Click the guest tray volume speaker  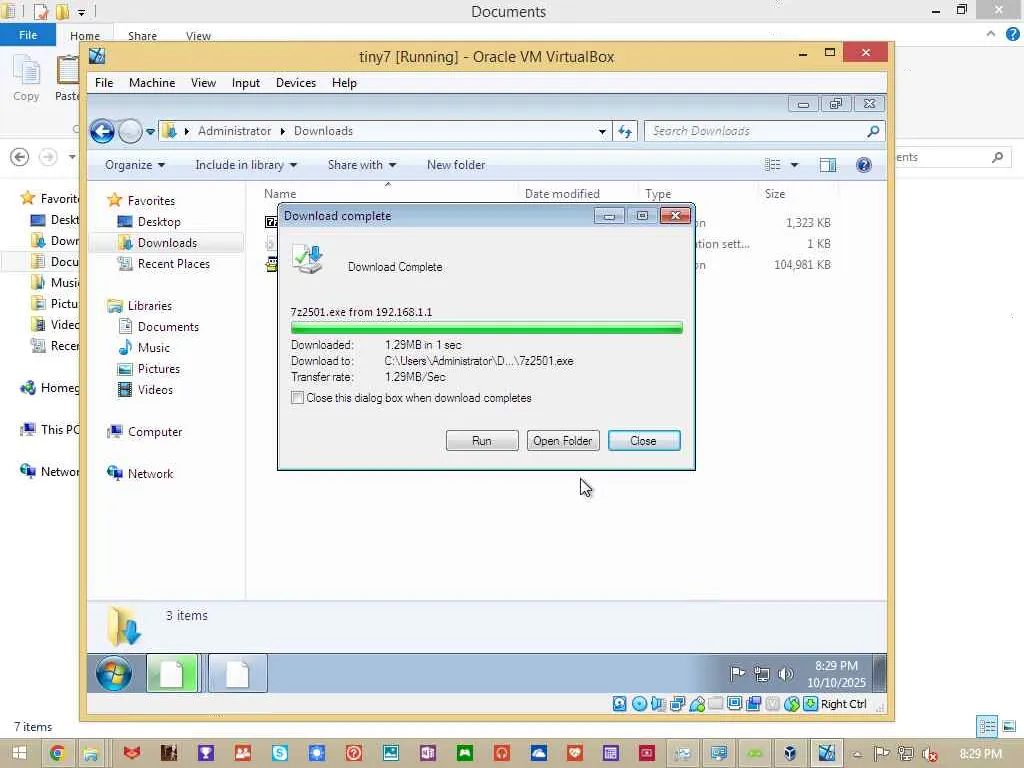(x=786, y=673)
